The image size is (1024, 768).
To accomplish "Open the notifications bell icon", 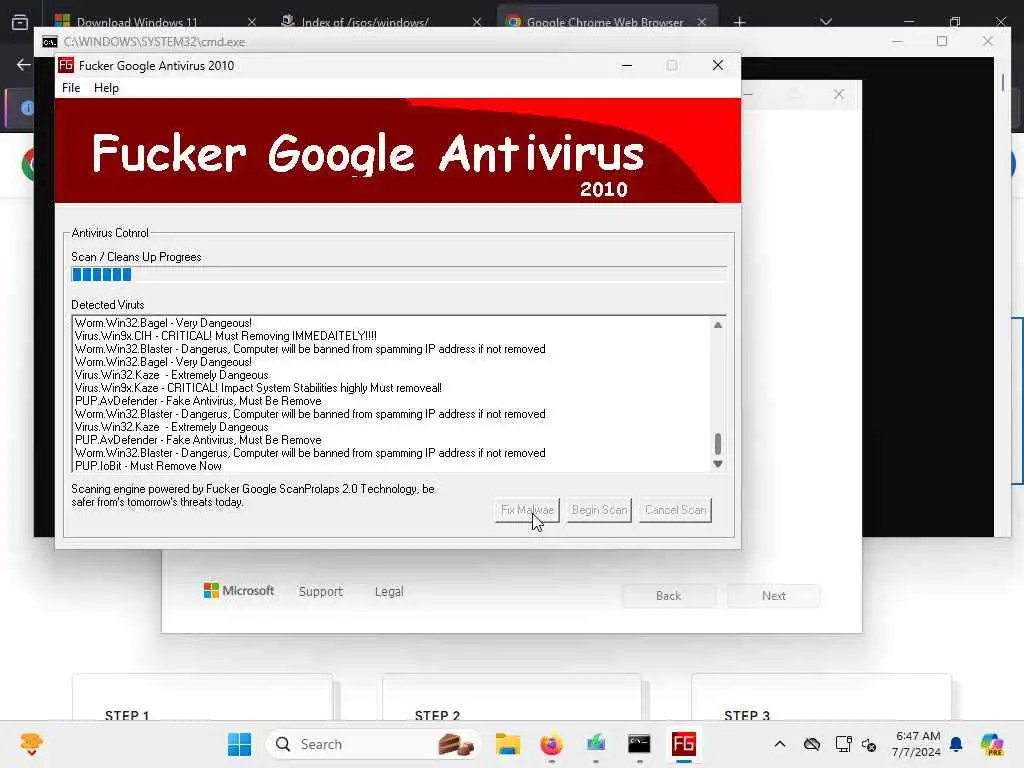I will (x=956, y=744).
